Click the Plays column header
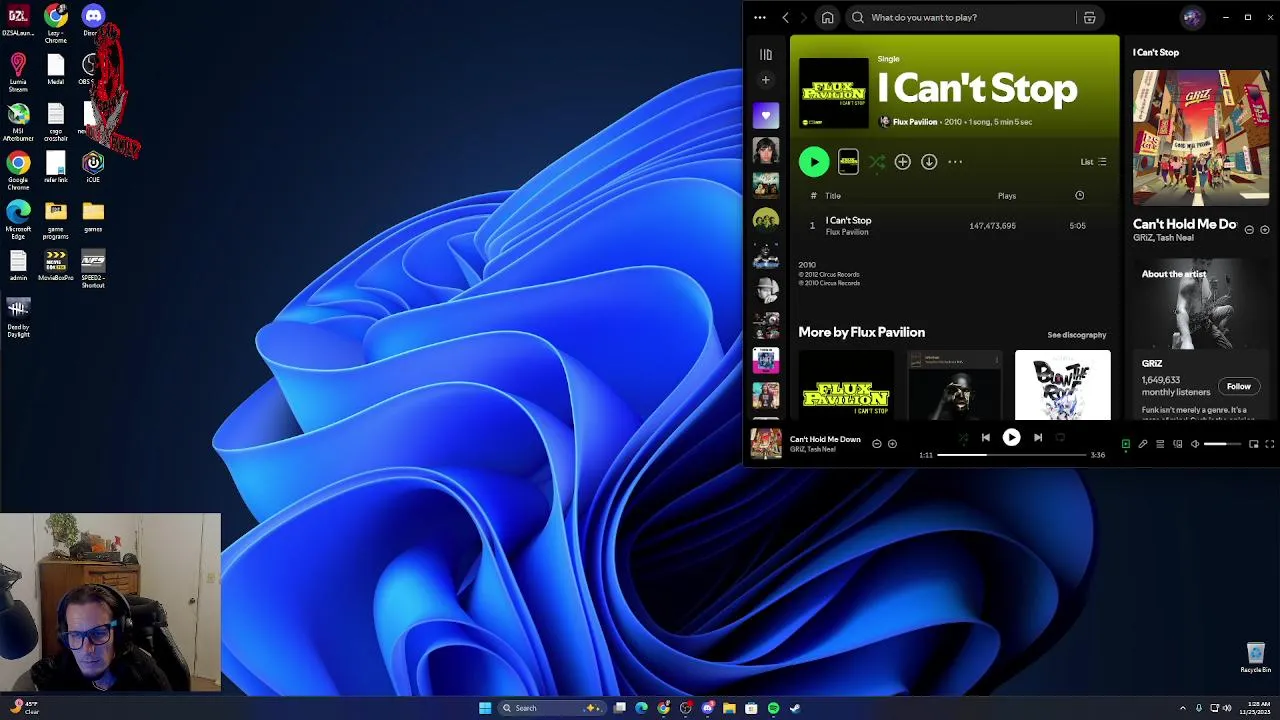 [x=1006, y=196]
